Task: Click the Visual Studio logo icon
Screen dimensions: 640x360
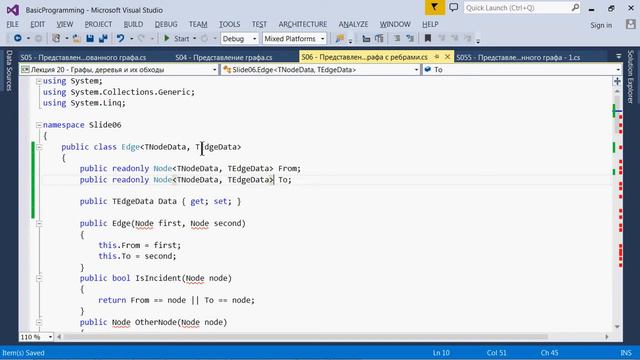Action: point(13,10)
